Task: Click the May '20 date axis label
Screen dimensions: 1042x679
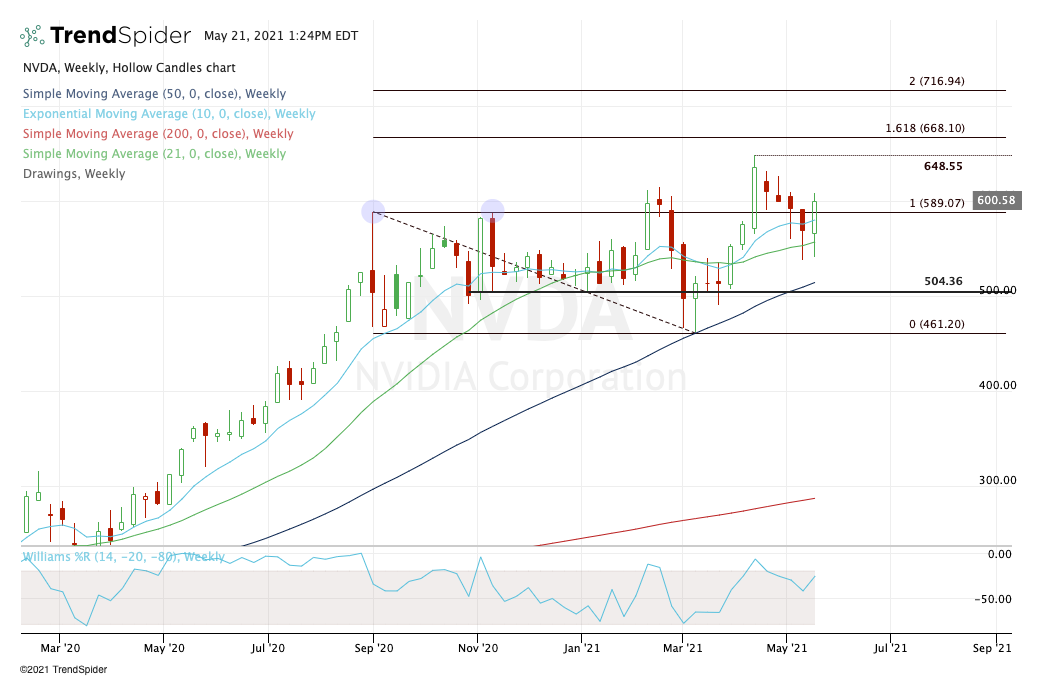Action: pos(164,648)
